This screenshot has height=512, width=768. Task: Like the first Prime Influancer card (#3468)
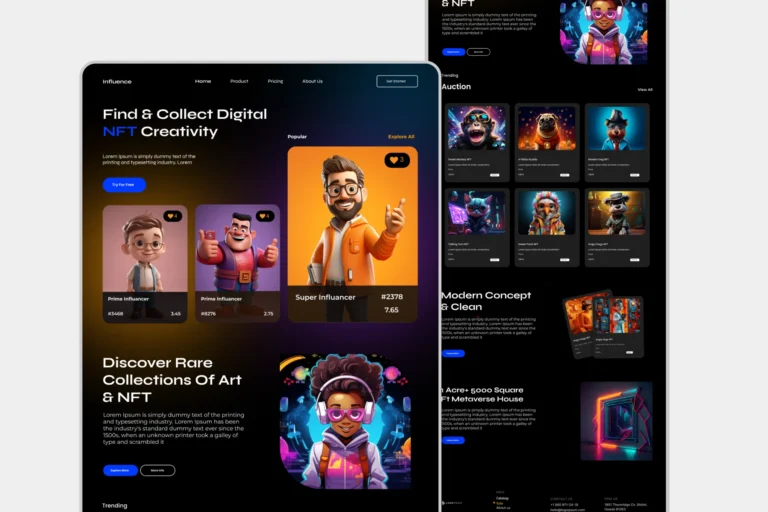(172, 216)
